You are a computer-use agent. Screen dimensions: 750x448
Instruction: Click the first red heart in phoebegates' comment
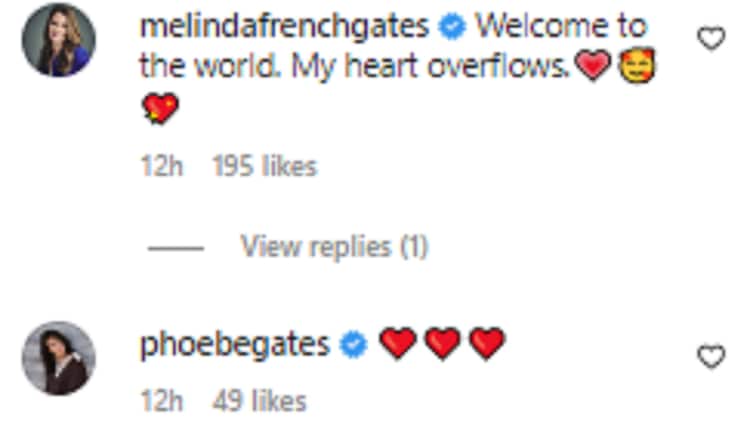(x=397, y=345)
